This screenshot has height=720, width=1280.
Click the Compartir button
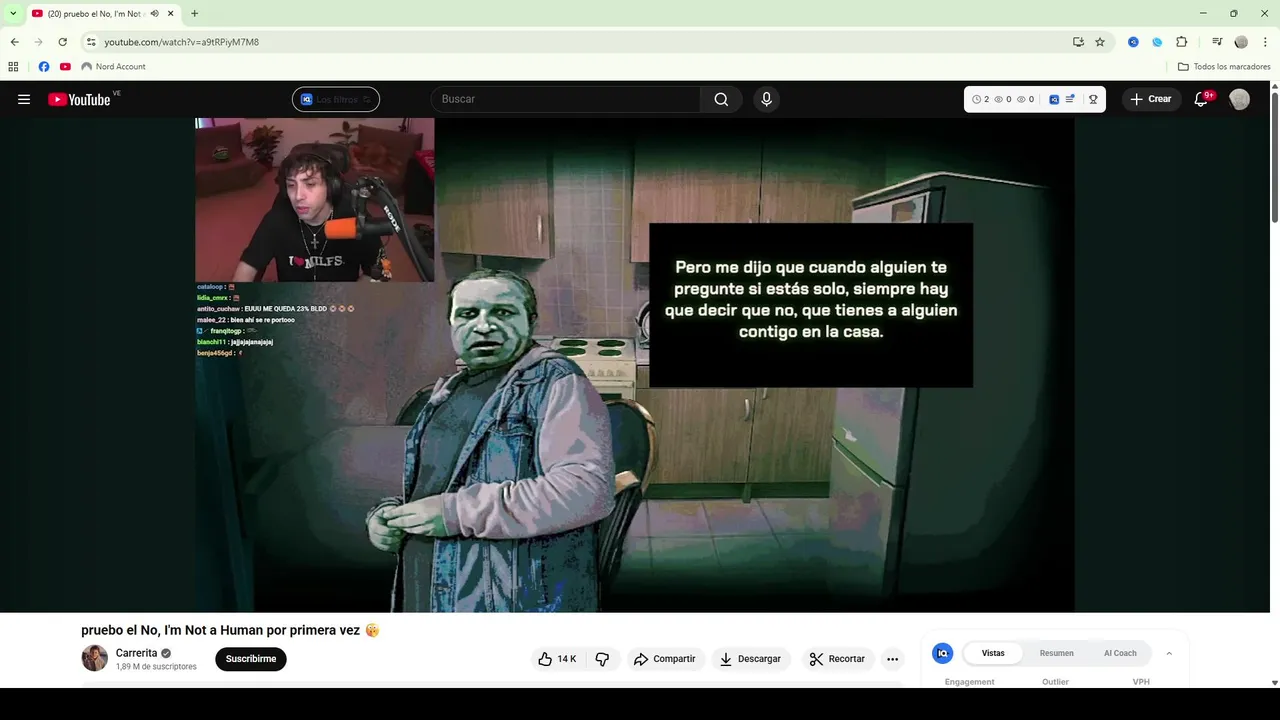tap(665, 659)
